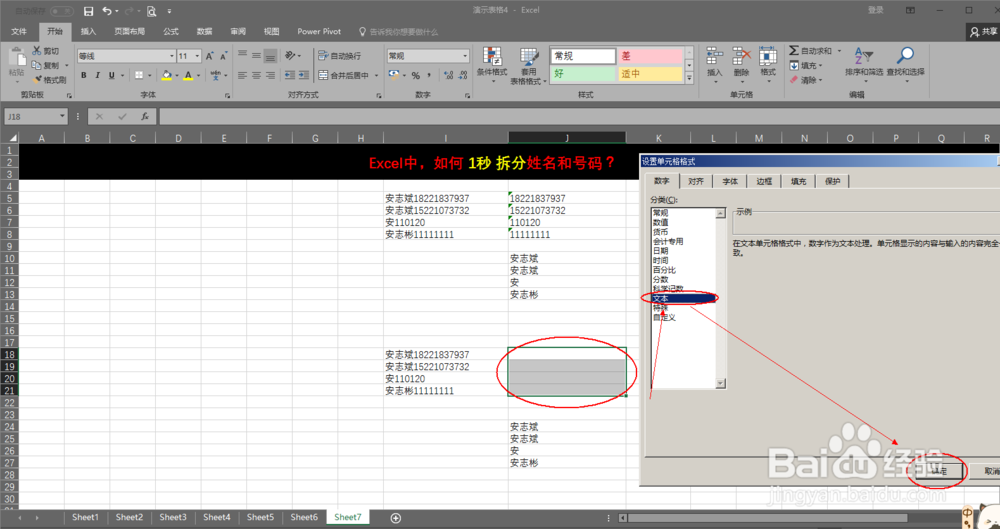Expand AutoSum dropdown arrow

point(839,51)
